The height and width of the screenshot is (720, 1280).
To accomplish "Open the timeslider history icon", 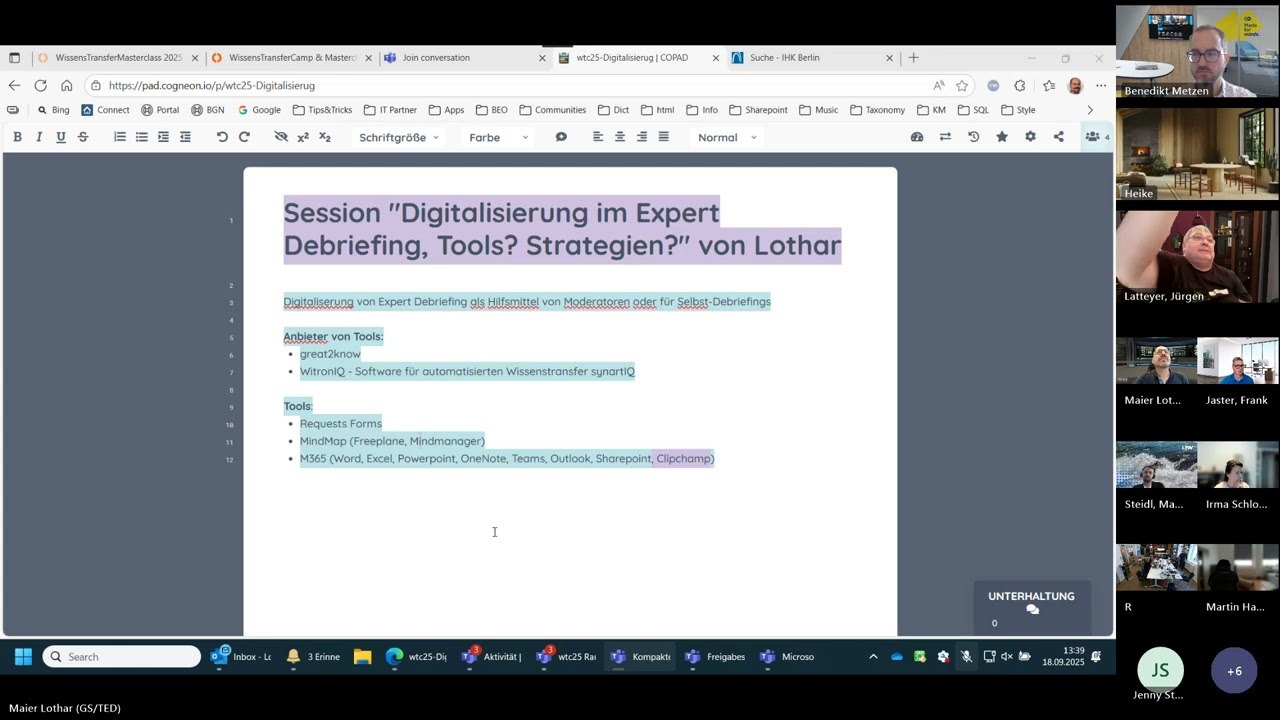I will tap(974, 137).
